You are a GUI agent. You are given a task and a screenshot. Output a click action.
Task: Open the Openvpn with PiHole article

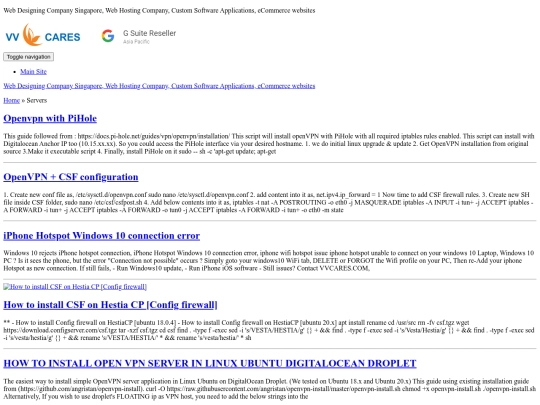click(50, 118)
